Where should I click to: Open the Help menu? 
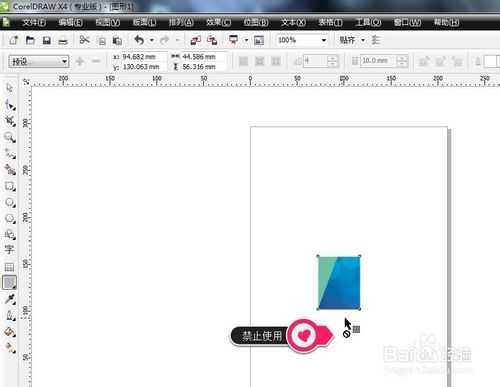pos(446,22)
